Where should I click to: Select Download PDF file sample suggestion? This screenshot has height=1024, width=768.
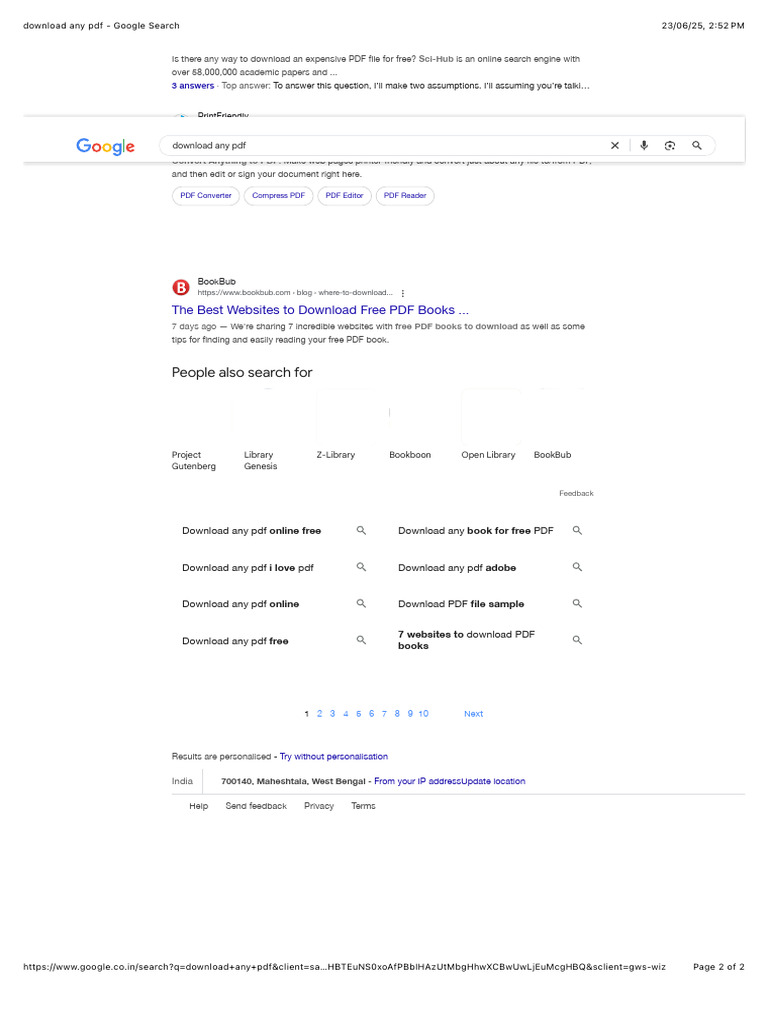pyautogui.click(x=461, y=604)
